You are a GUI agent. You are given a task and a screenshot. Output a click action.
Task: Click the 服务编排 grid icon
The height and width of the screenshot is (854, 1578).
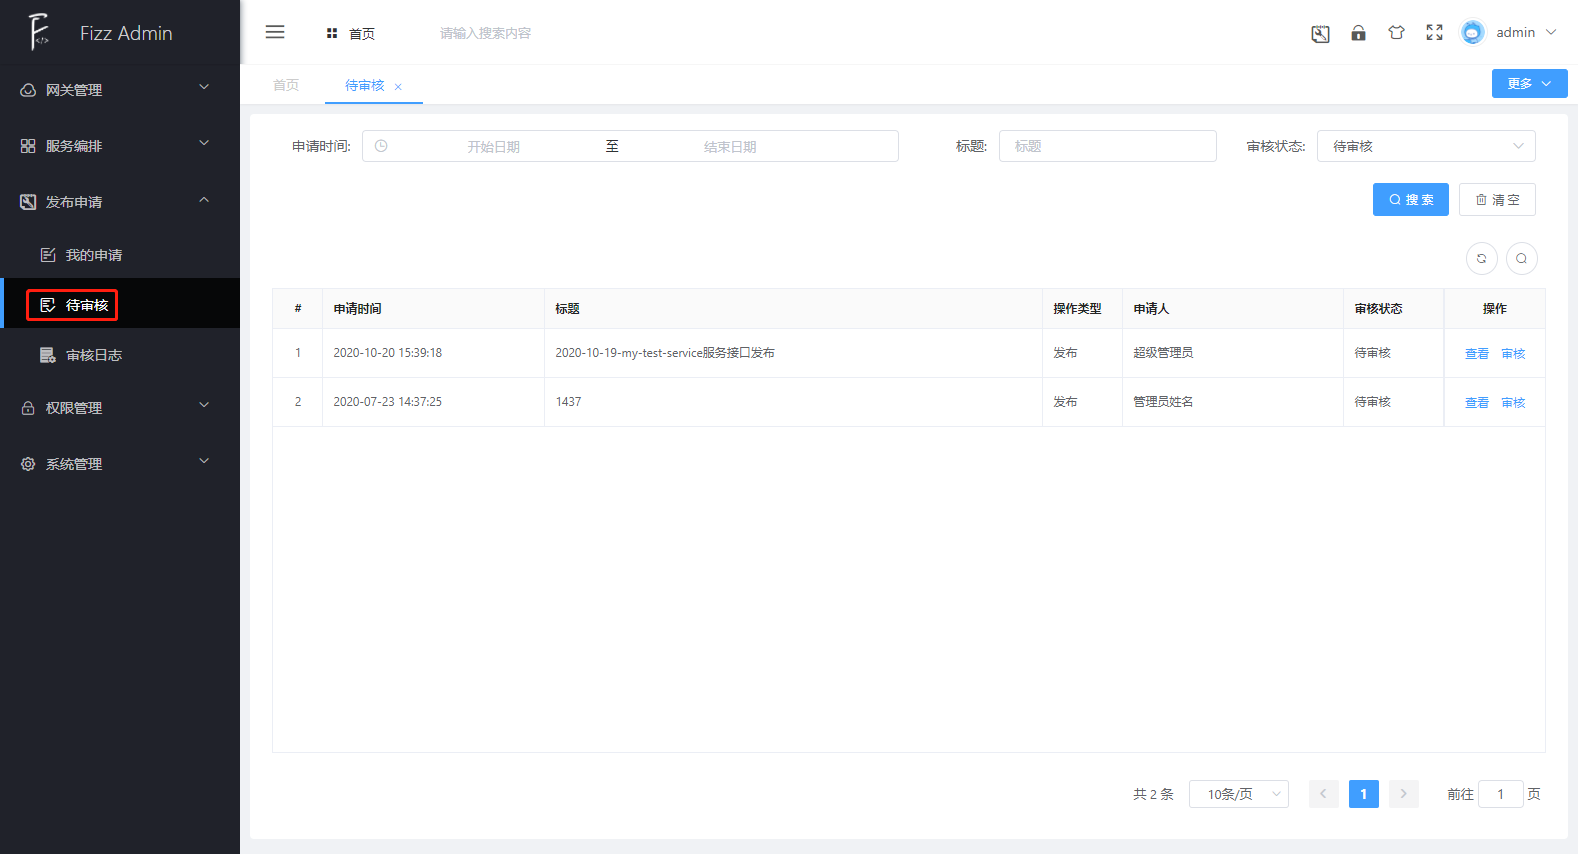click(x=28, y=146)
